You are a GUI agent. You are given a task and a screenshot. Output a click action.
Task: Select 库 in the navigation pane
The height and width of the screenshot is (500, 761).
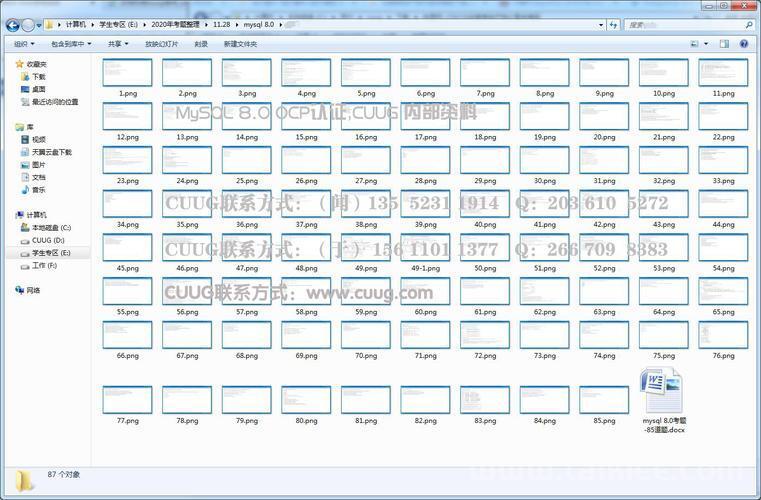(x=24, y=127)
